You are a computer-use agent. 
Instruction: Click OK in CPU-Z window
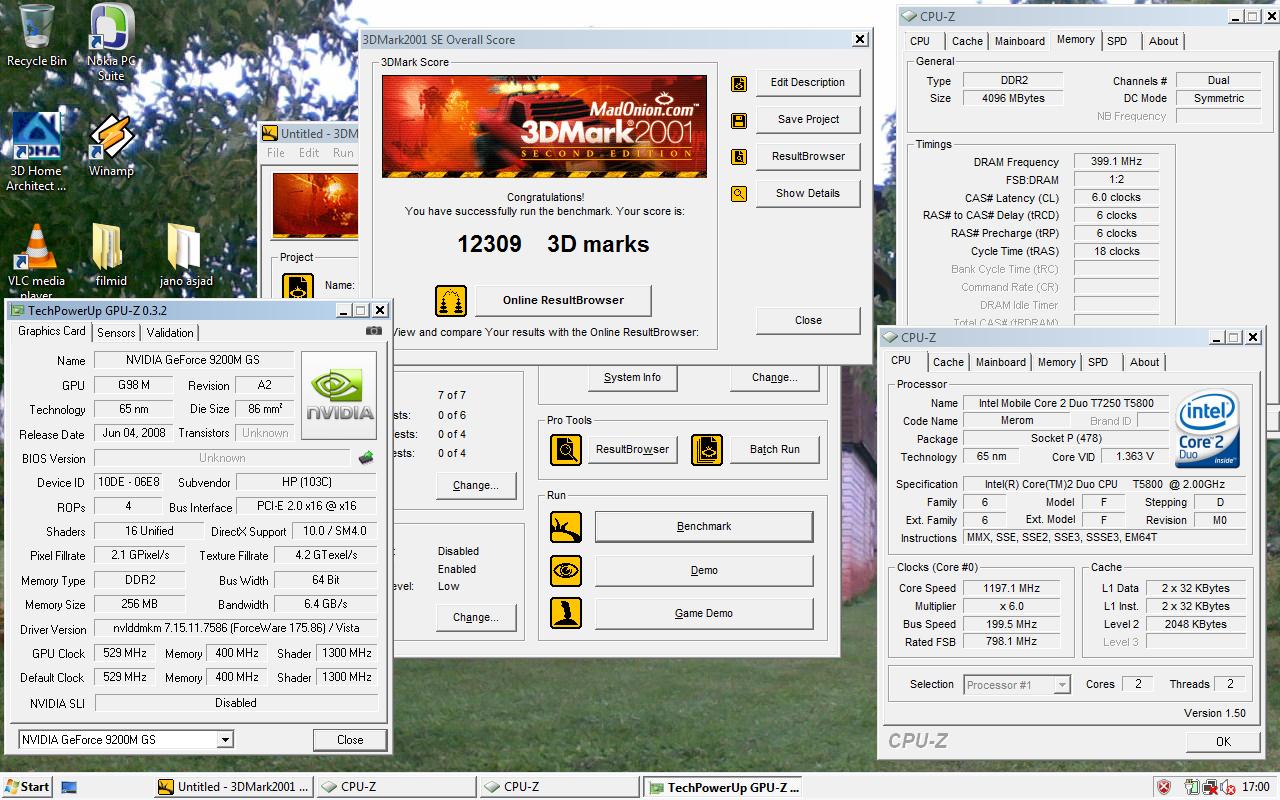[1223, 742]
